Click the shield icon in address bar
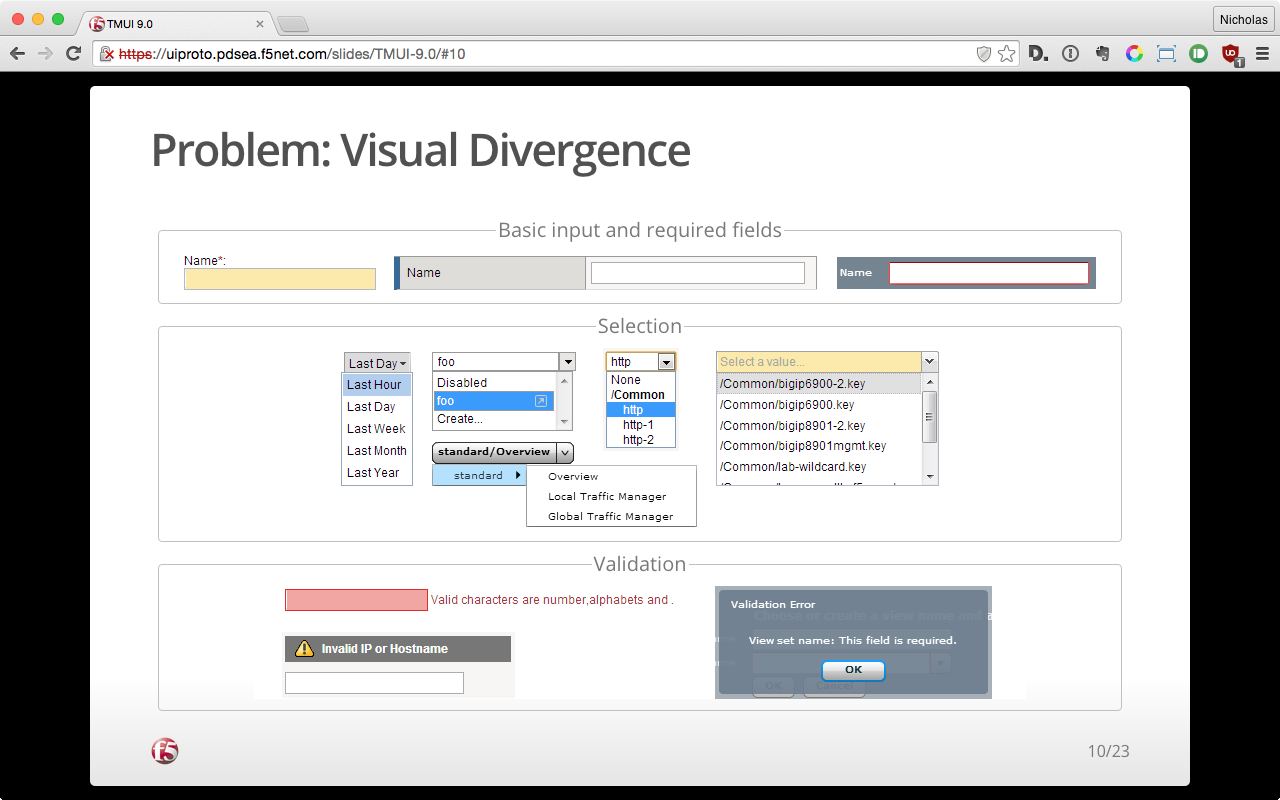Image resolution: width=1280 pixels, height=800 pixels. click(x=984, y=54)
